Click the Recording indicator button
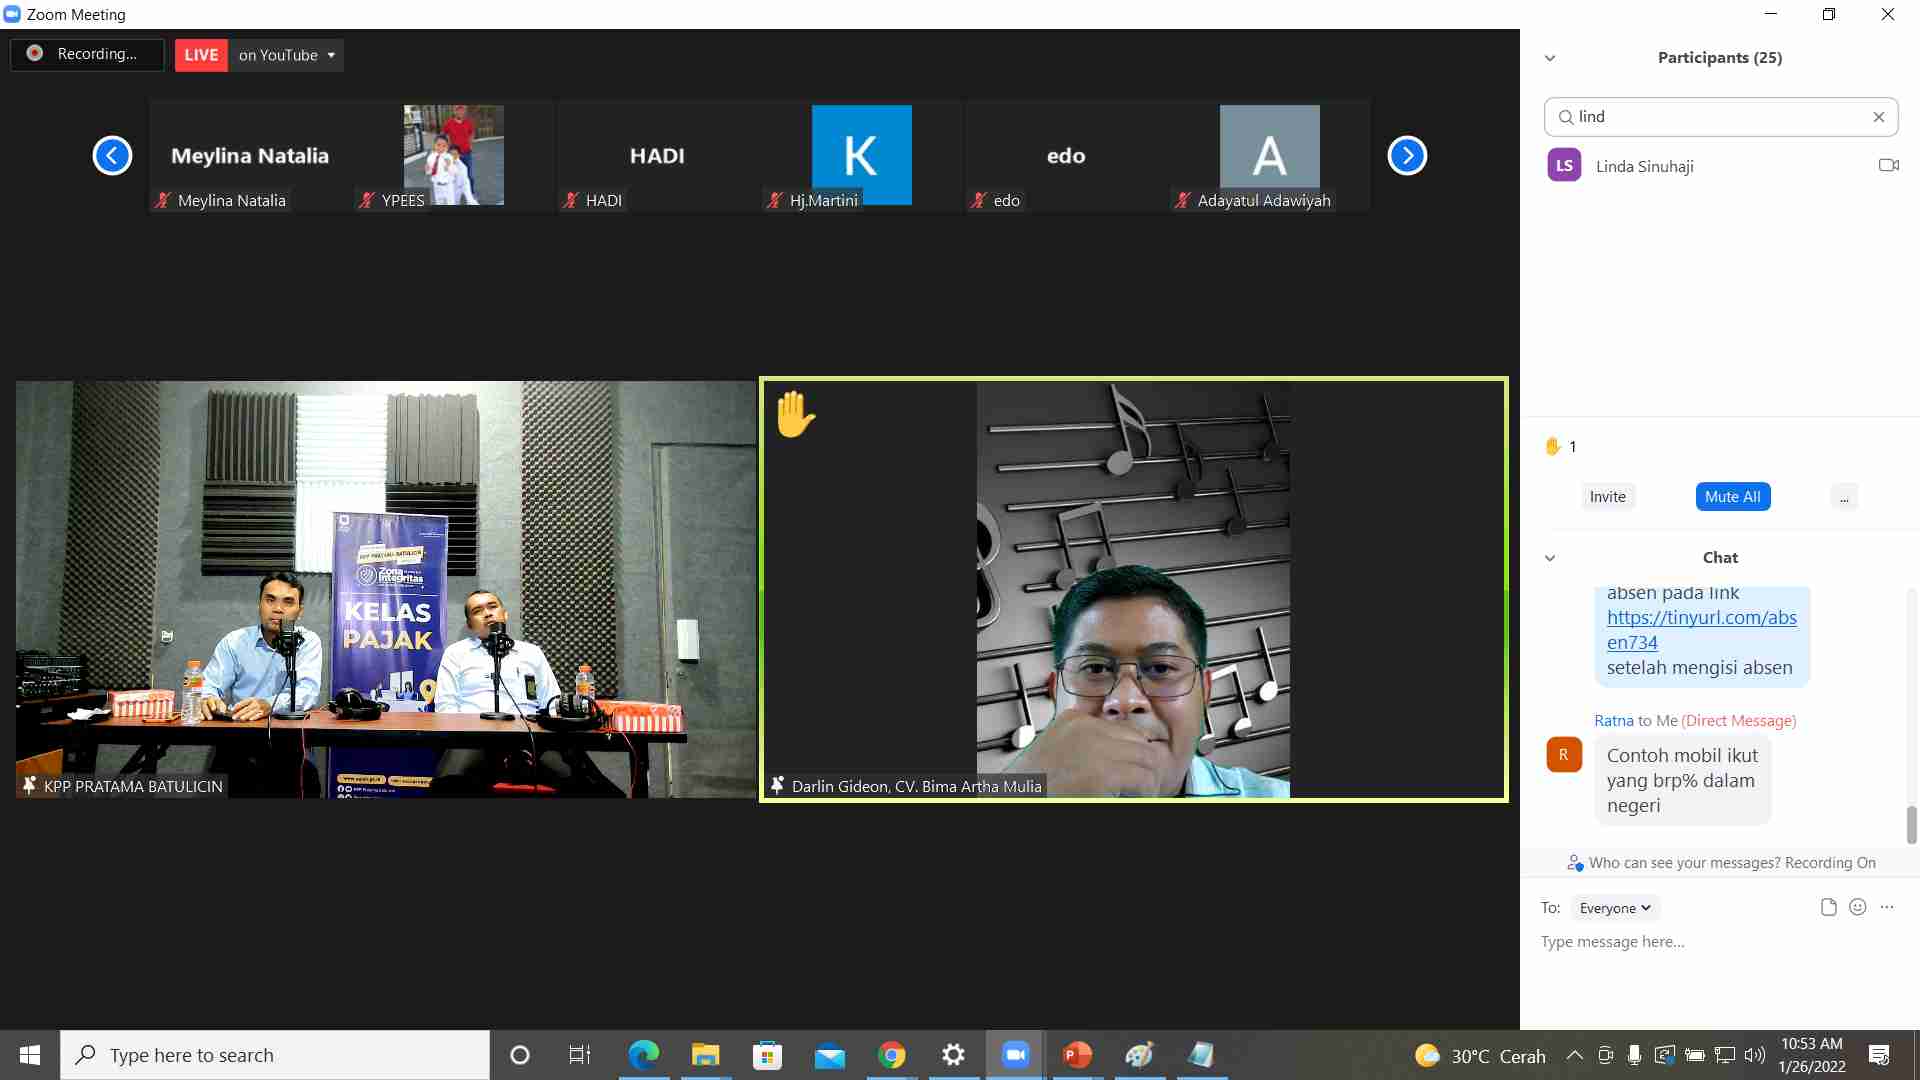Image resolution: width=1920 pixels, height=1080 pixels. [x=87, y=54]
